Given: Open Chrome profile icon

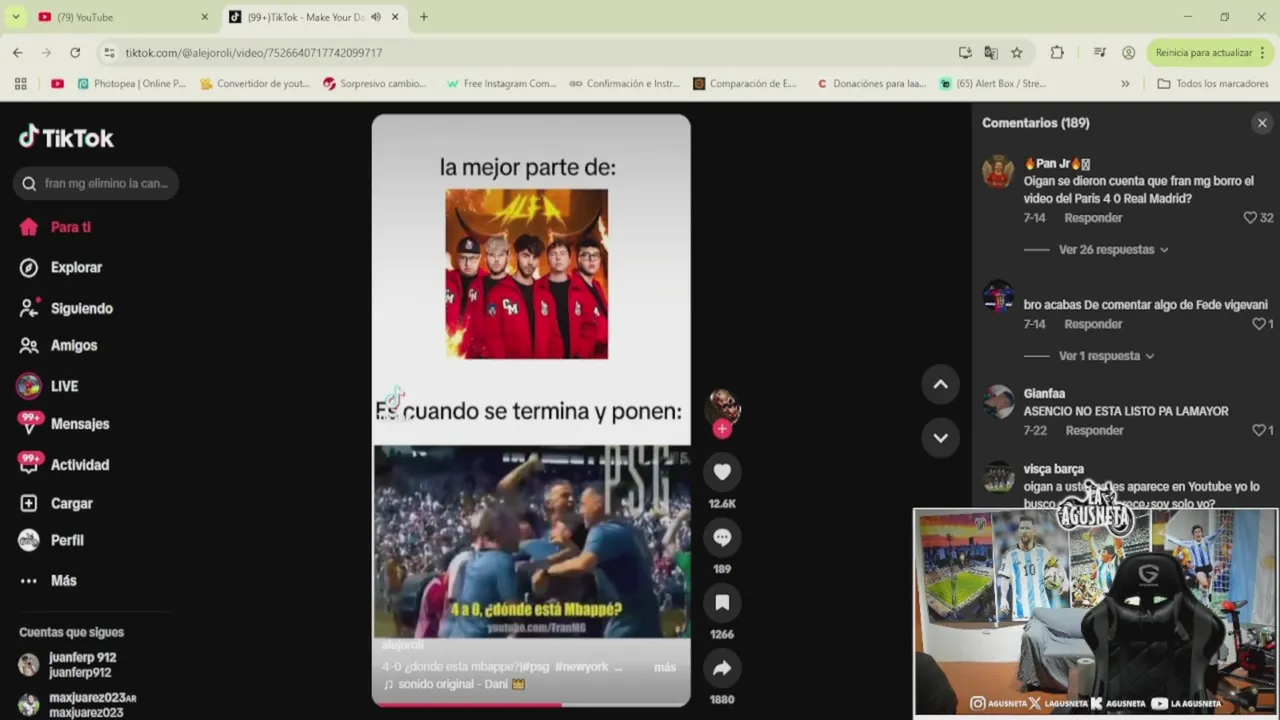Looking at the screenshot, I should pos(1128,52).
